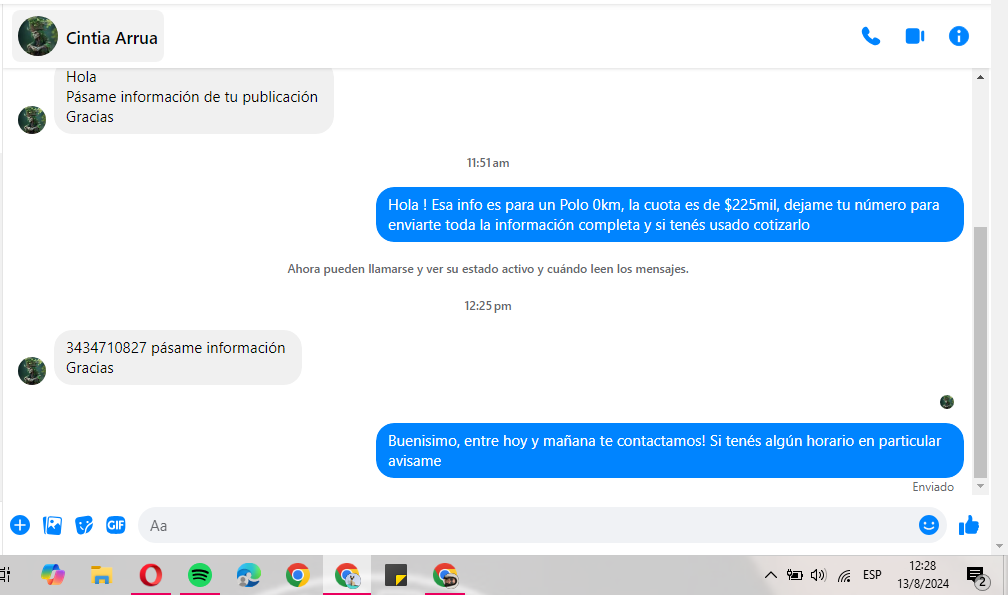Select message 'Hola ! Esa info es para un Polo 0km'
The image size is (1008, 595).
[x=670, y=215]
